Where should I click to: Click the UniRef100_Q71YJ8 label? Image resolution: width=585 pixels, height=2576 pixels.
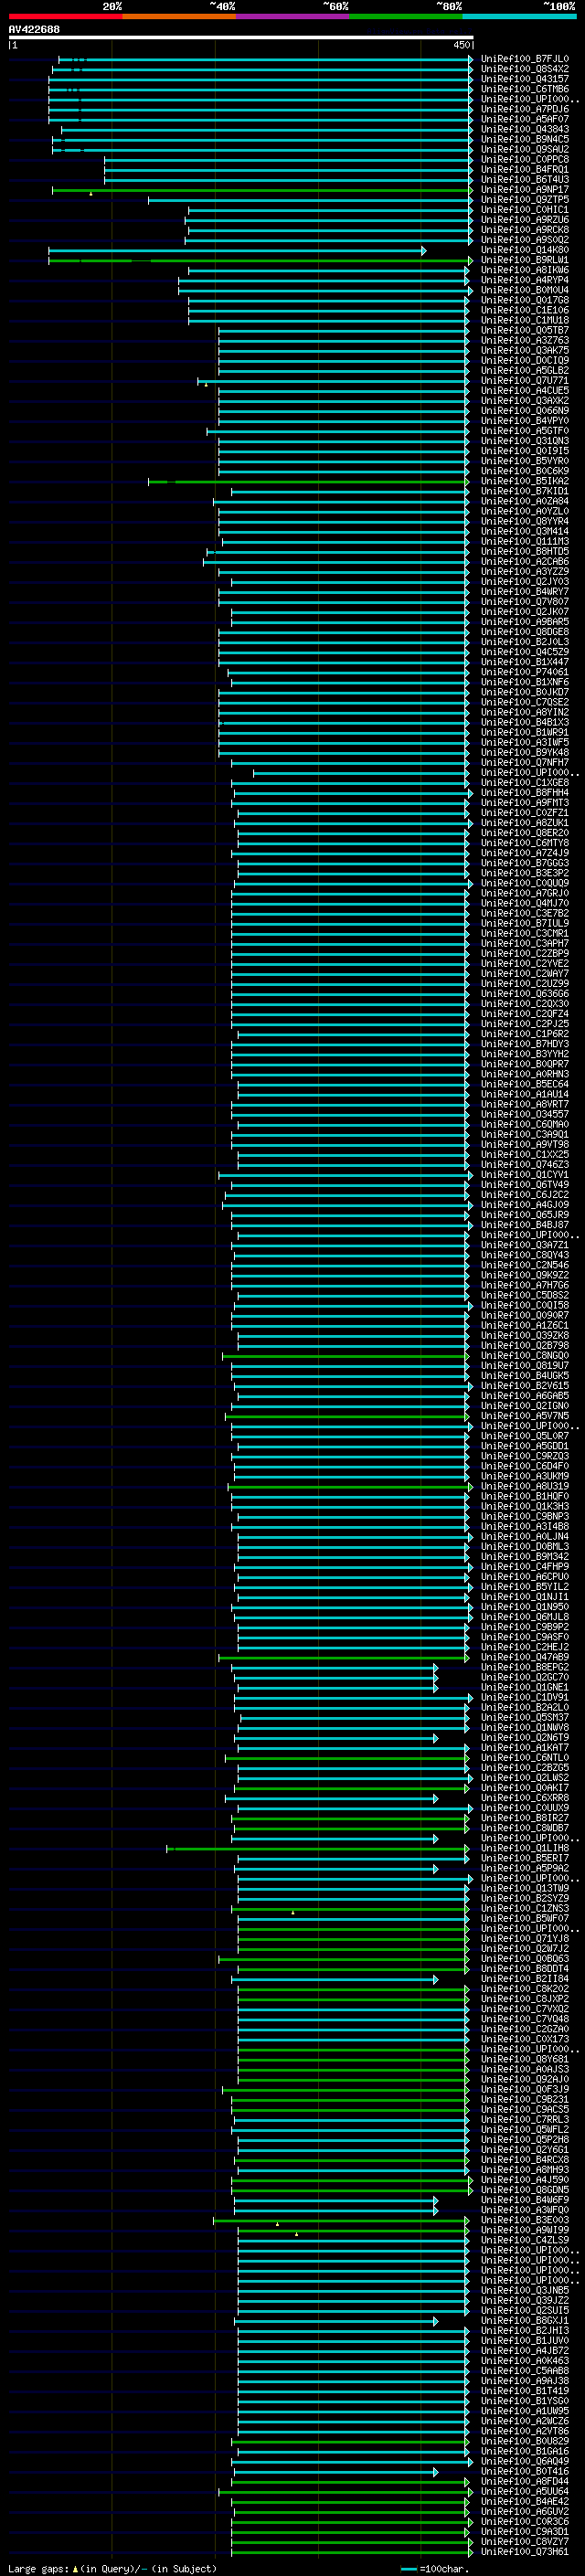(x=524, y=1938)
